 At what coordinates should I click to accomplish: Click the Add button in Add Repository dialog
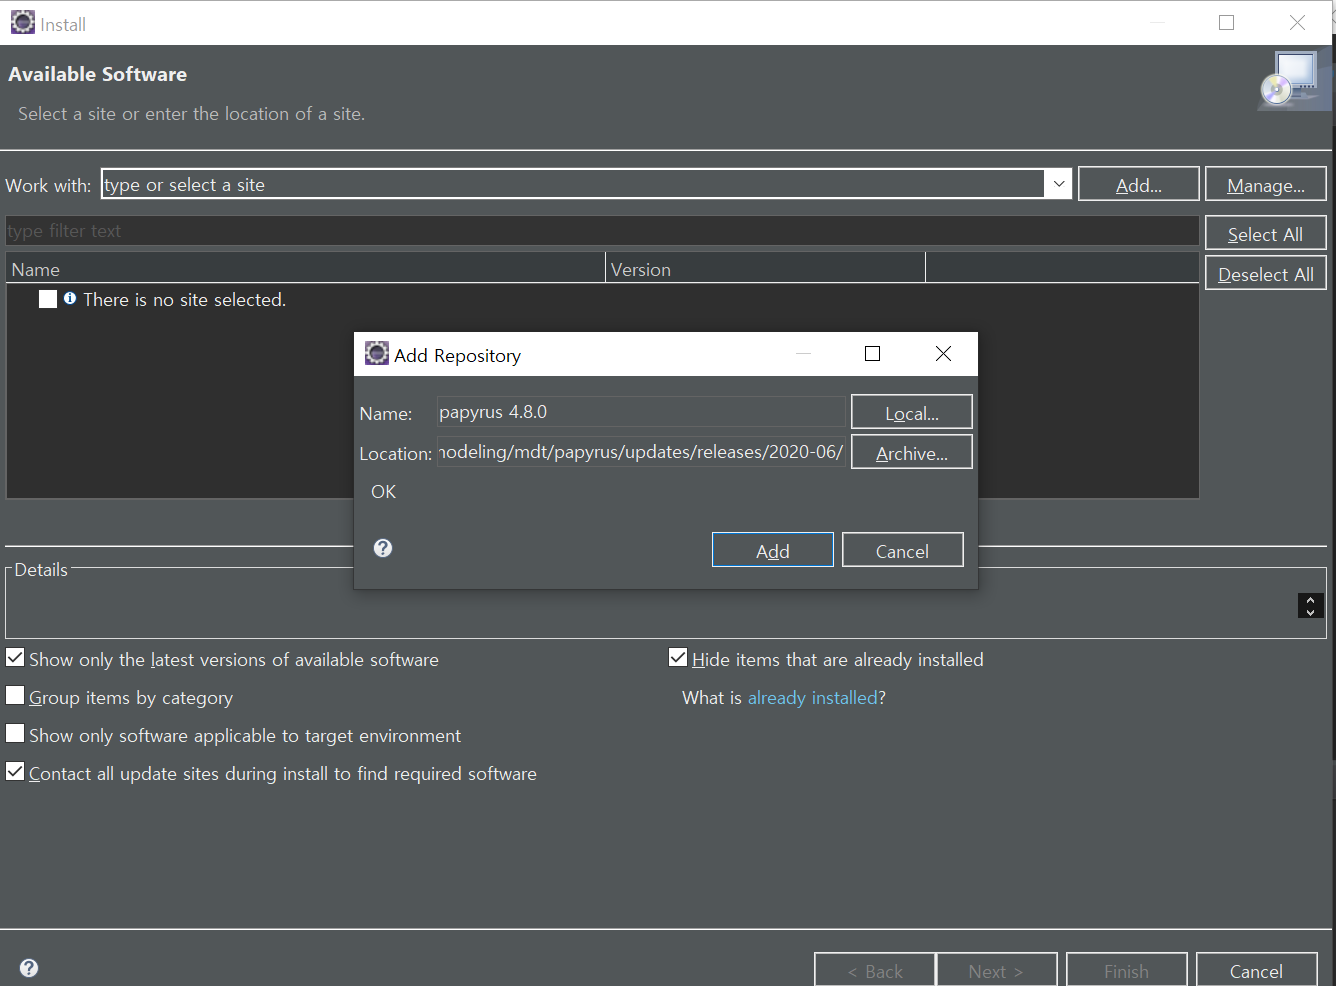(x=773, y=550)
